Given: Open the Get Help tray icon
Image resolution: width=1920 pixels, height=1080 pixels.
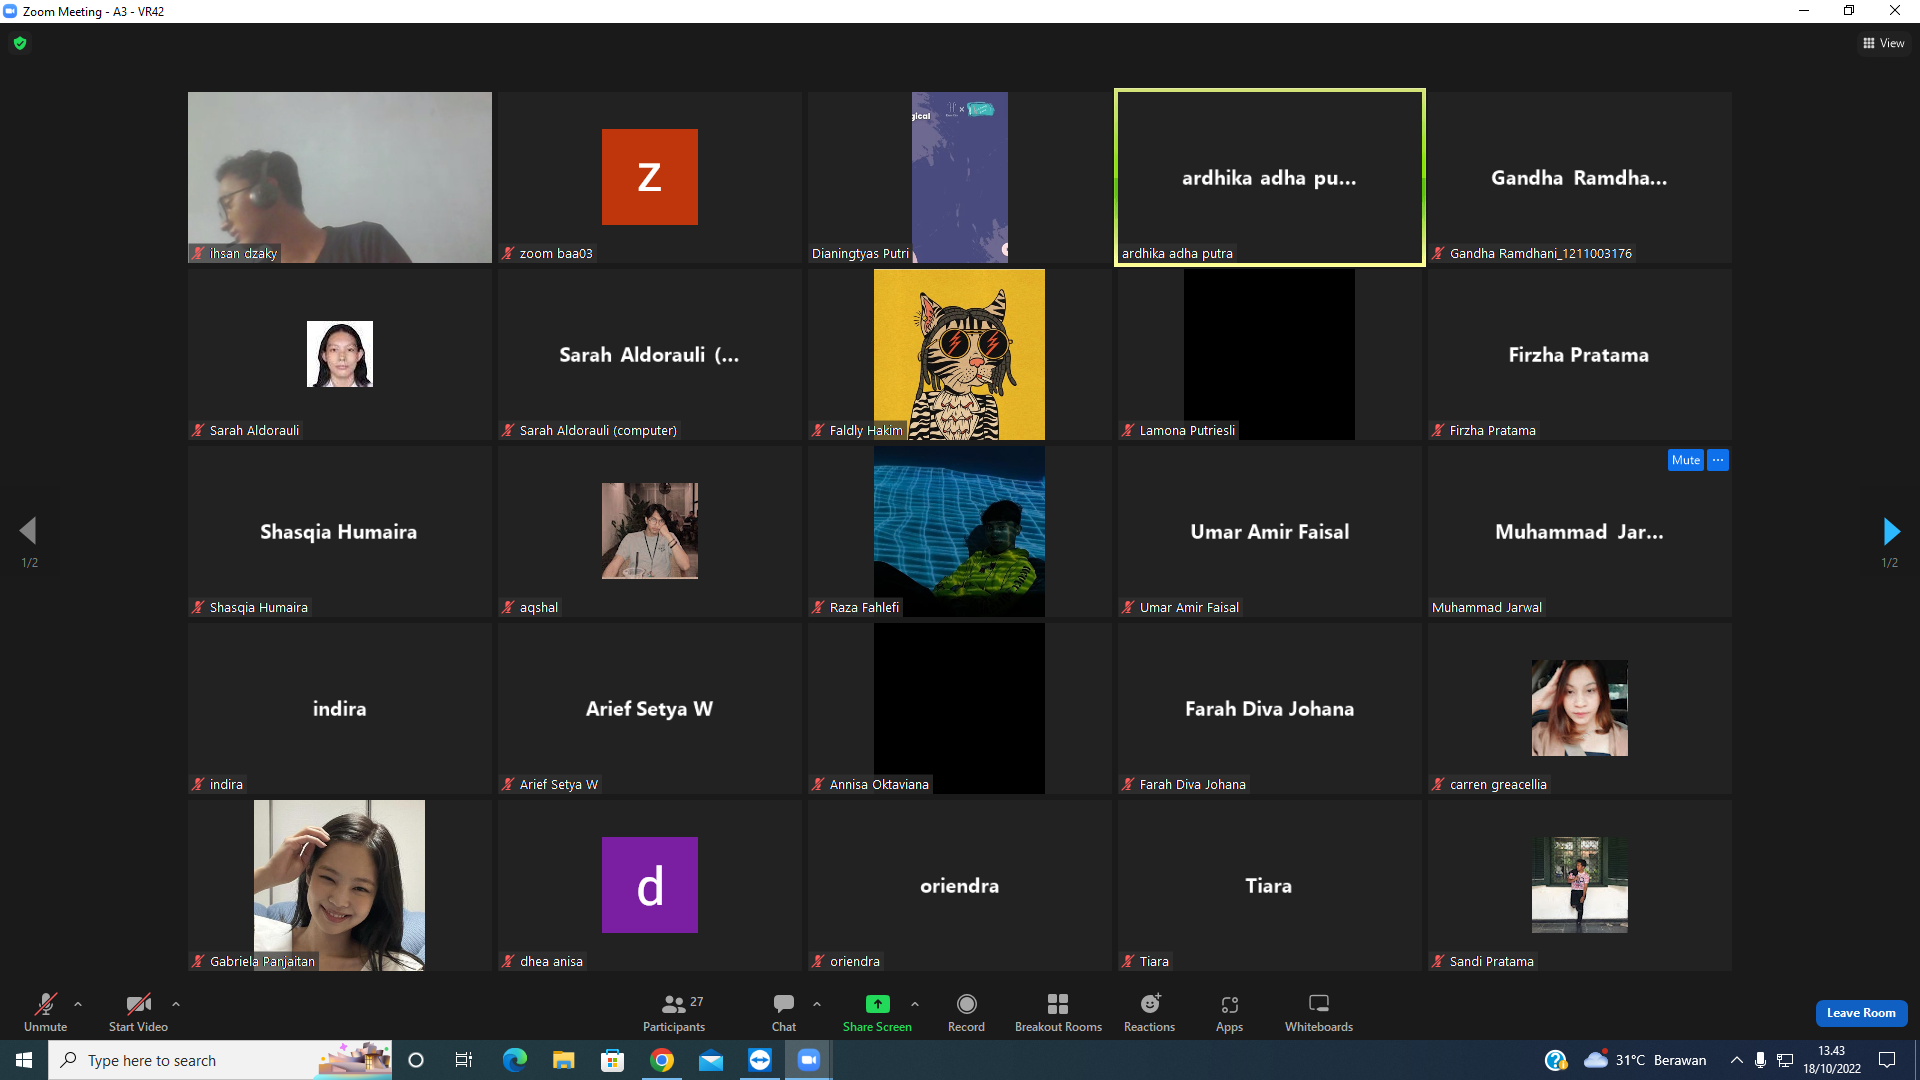Looking at the screenshot, I should click(1555, 1060).
